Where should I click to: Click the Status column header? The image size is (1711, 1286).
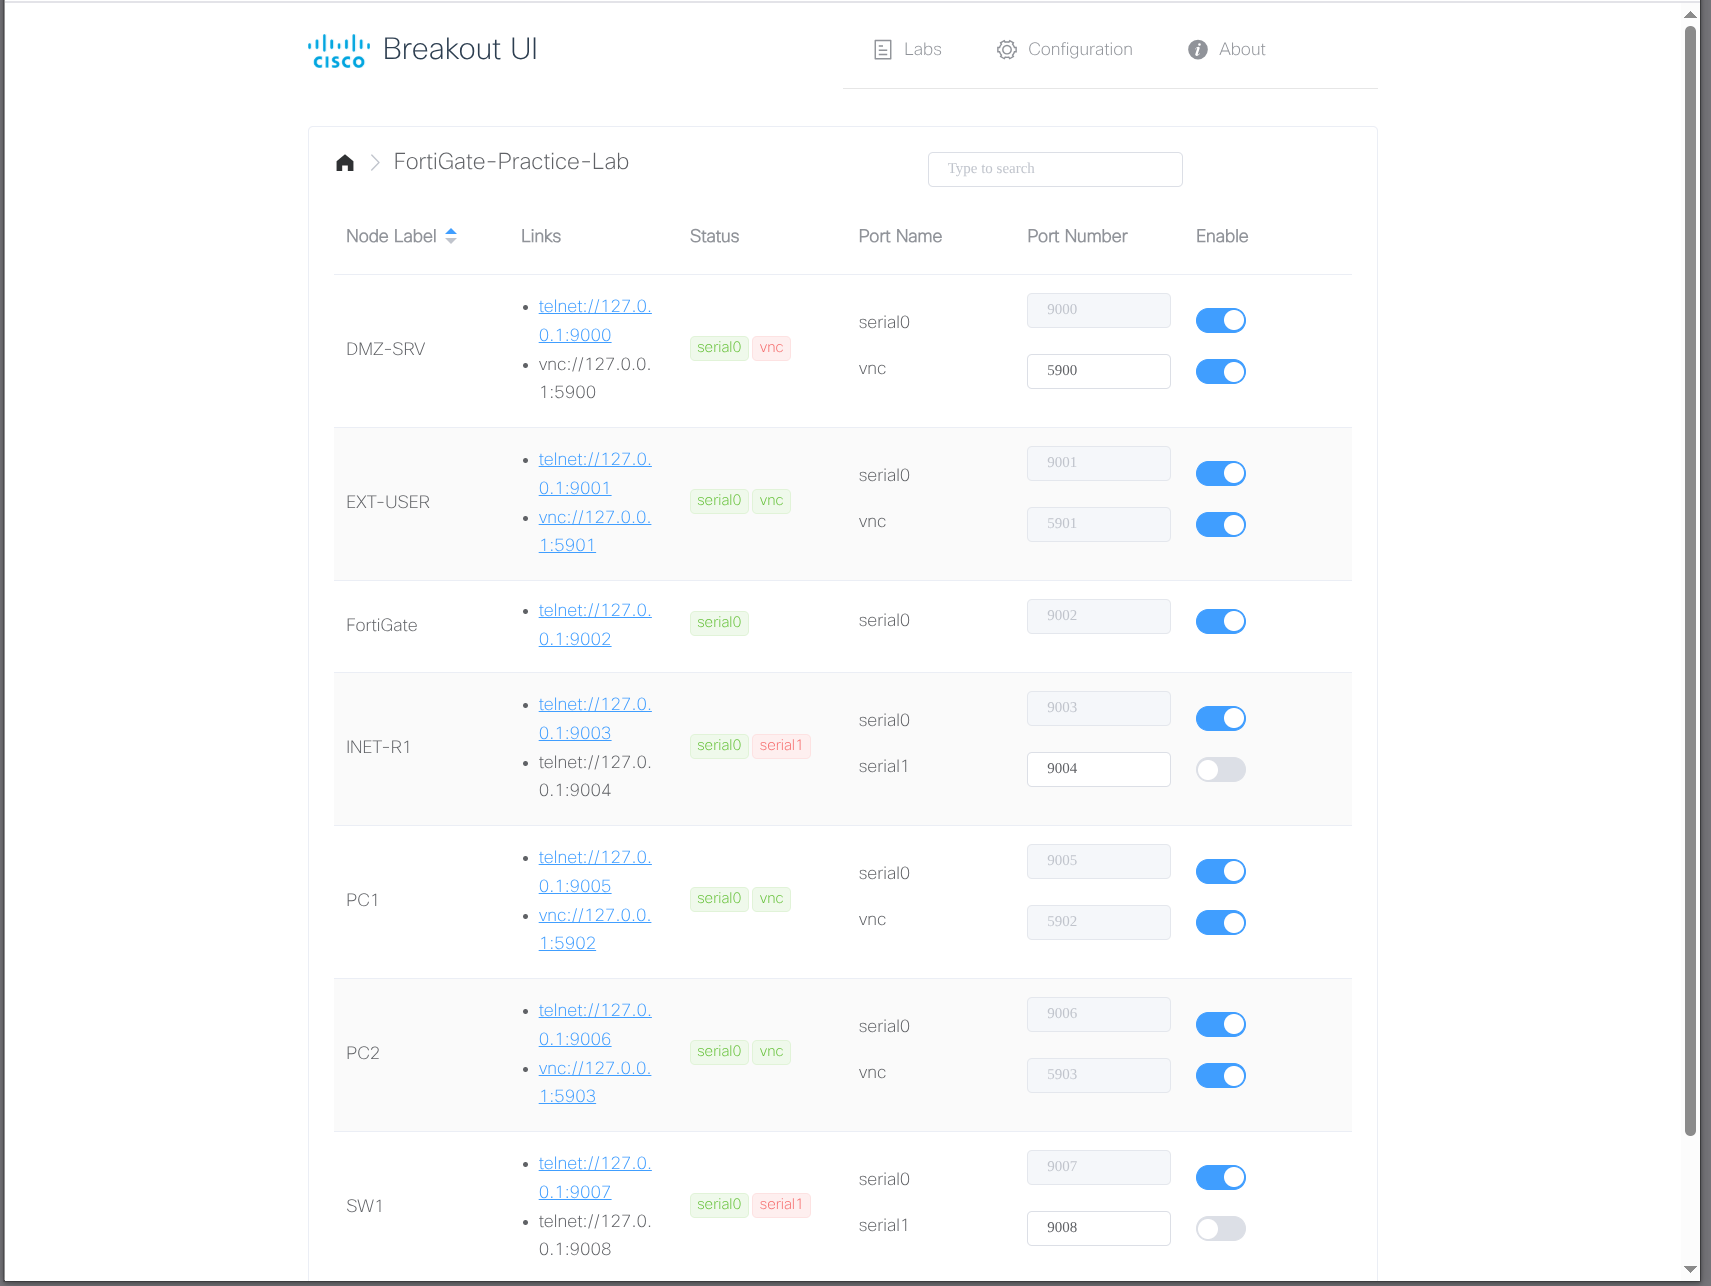714,236
